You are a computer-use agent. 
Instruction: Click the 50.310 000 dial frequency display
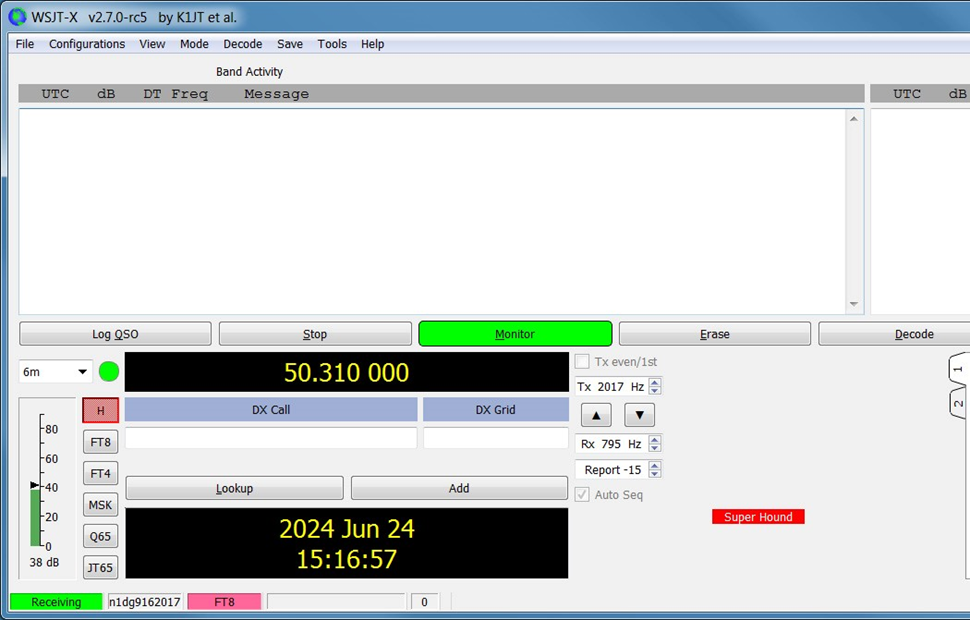346,372
